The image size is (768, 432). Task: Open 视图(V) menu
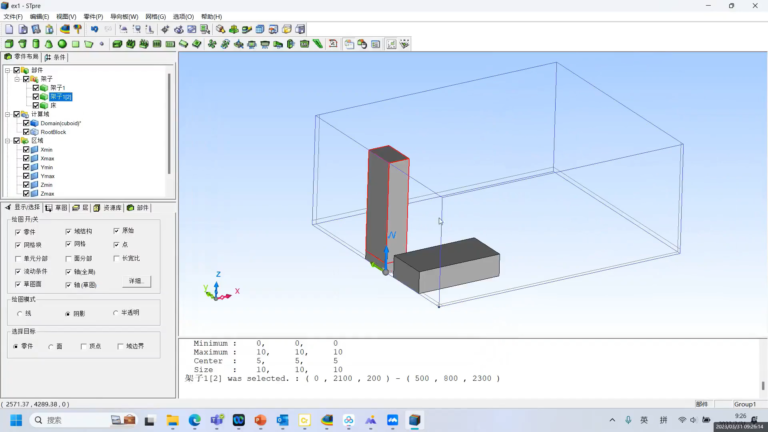tap(66, 17)
